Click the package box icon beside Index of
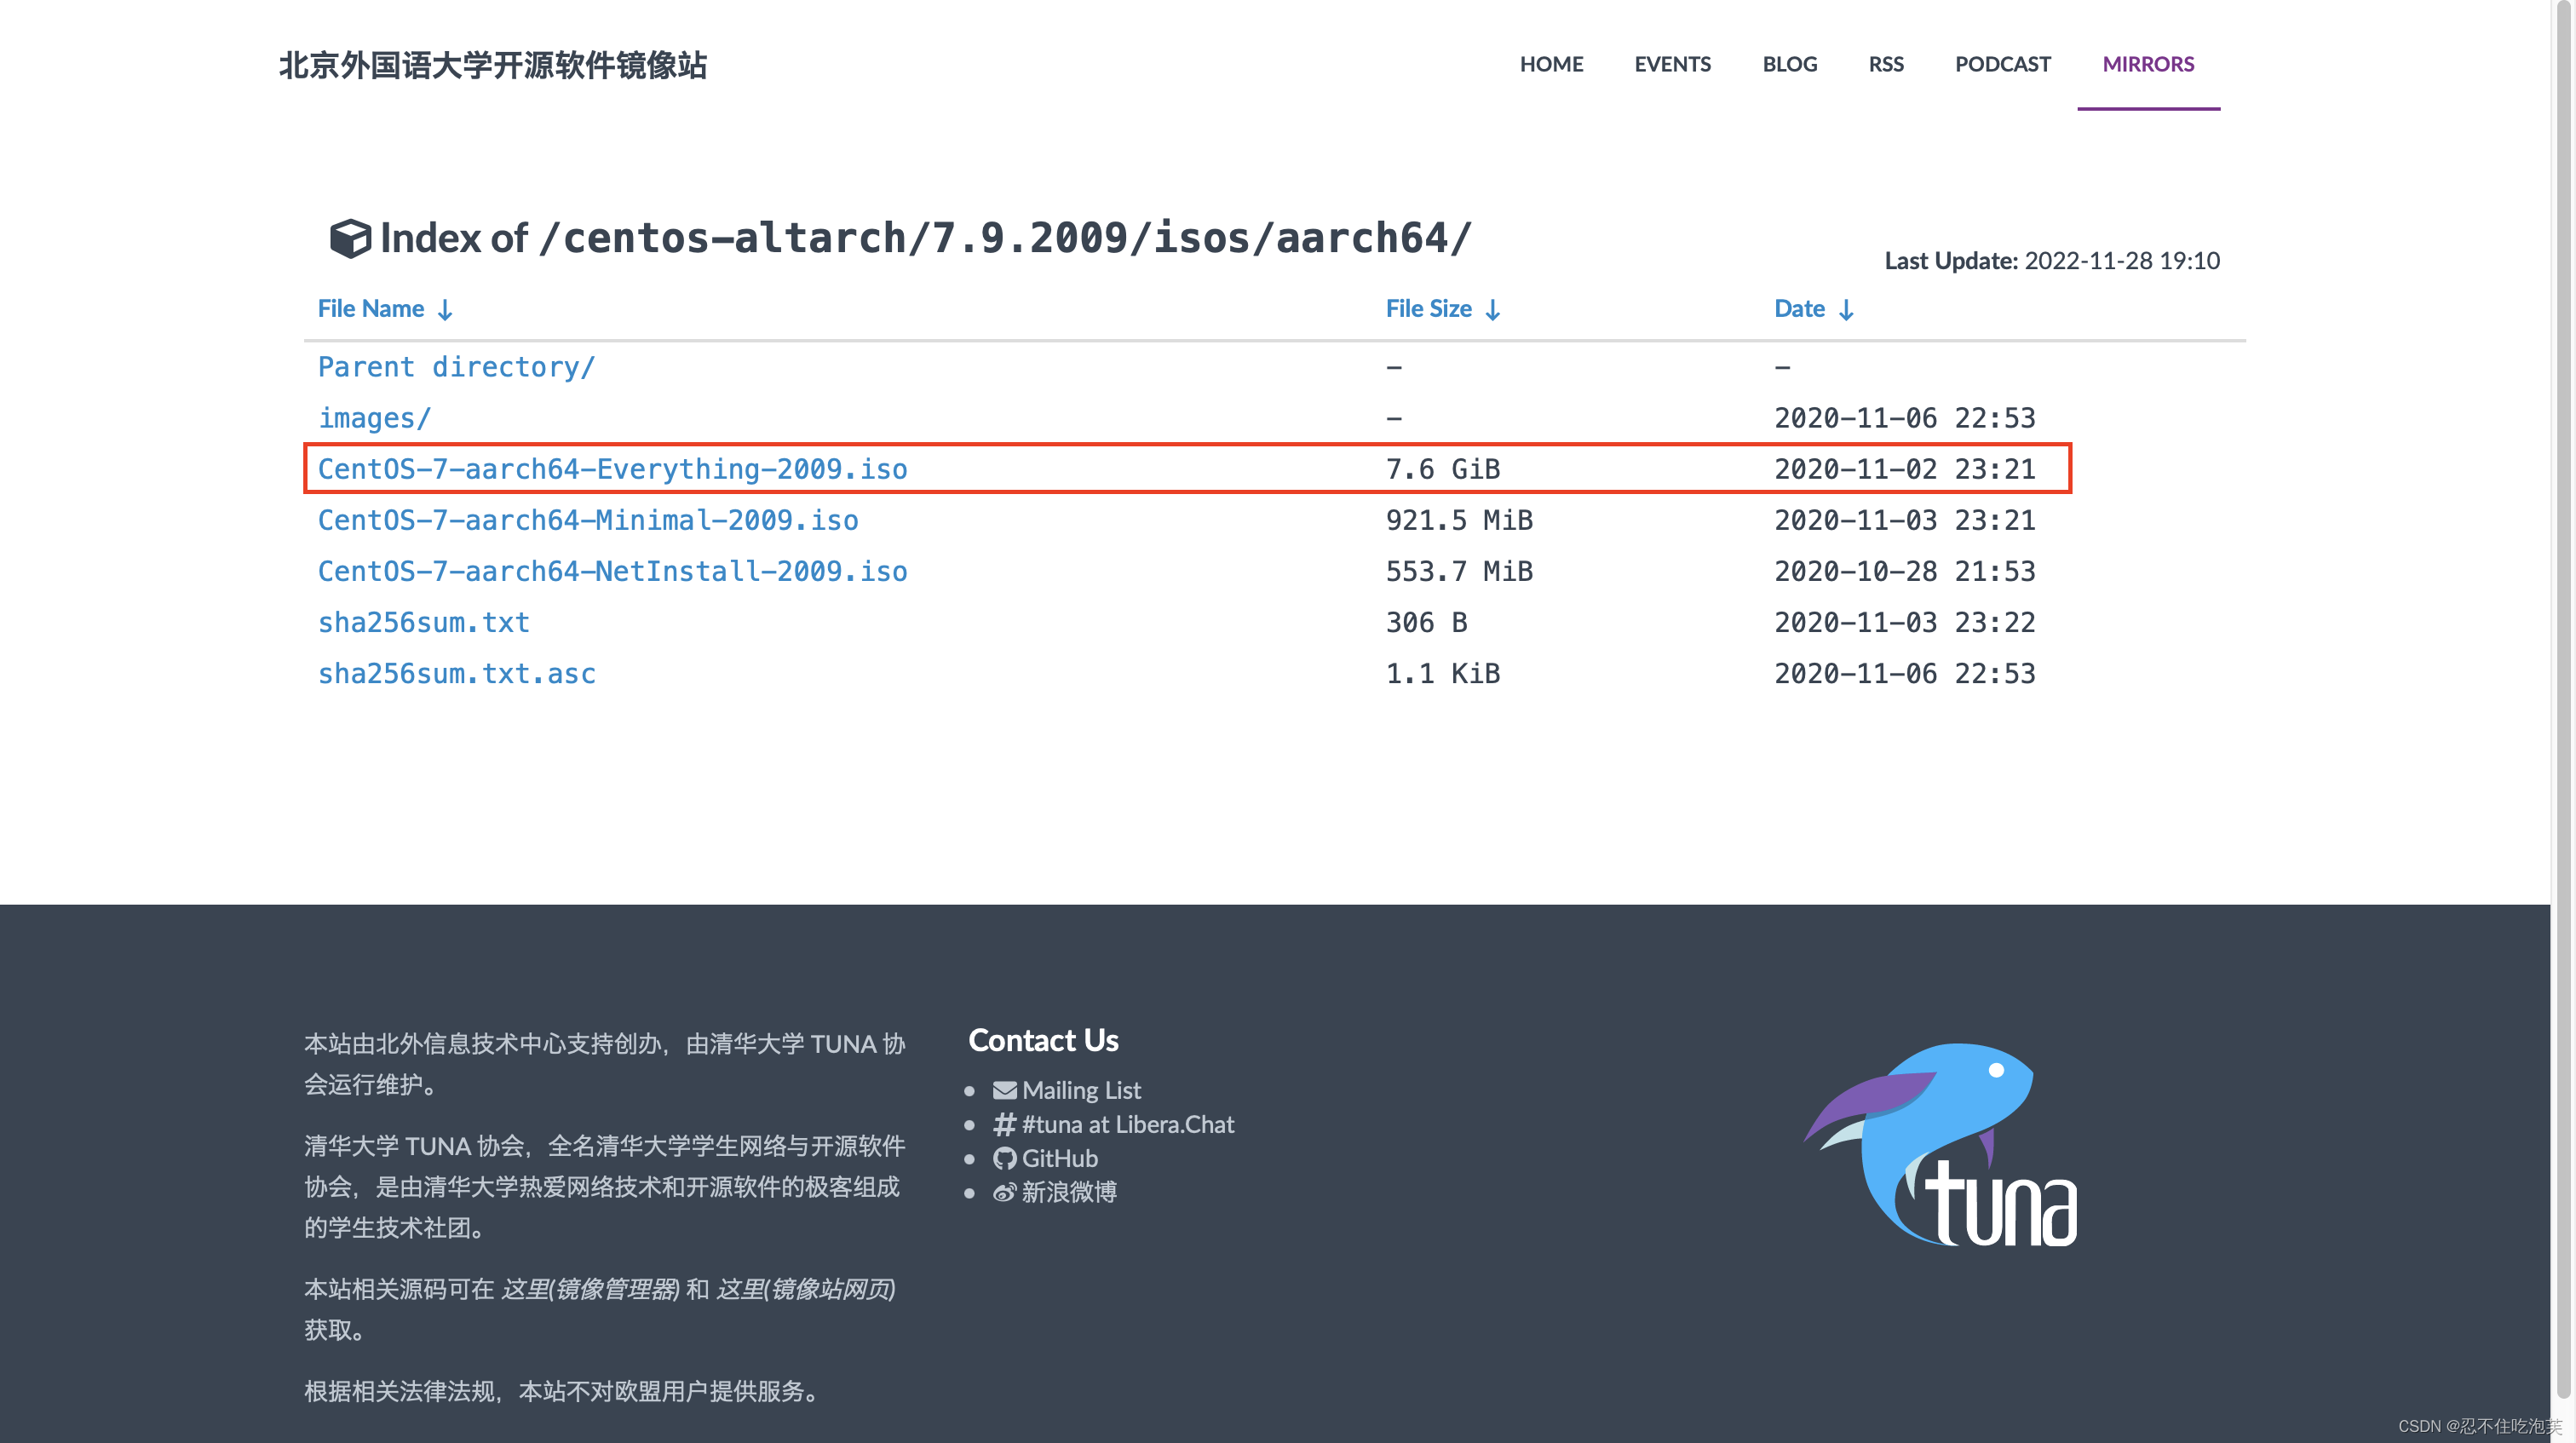Image resolution: width=2576 pixels, height=1443 pixels. [350, 238]
